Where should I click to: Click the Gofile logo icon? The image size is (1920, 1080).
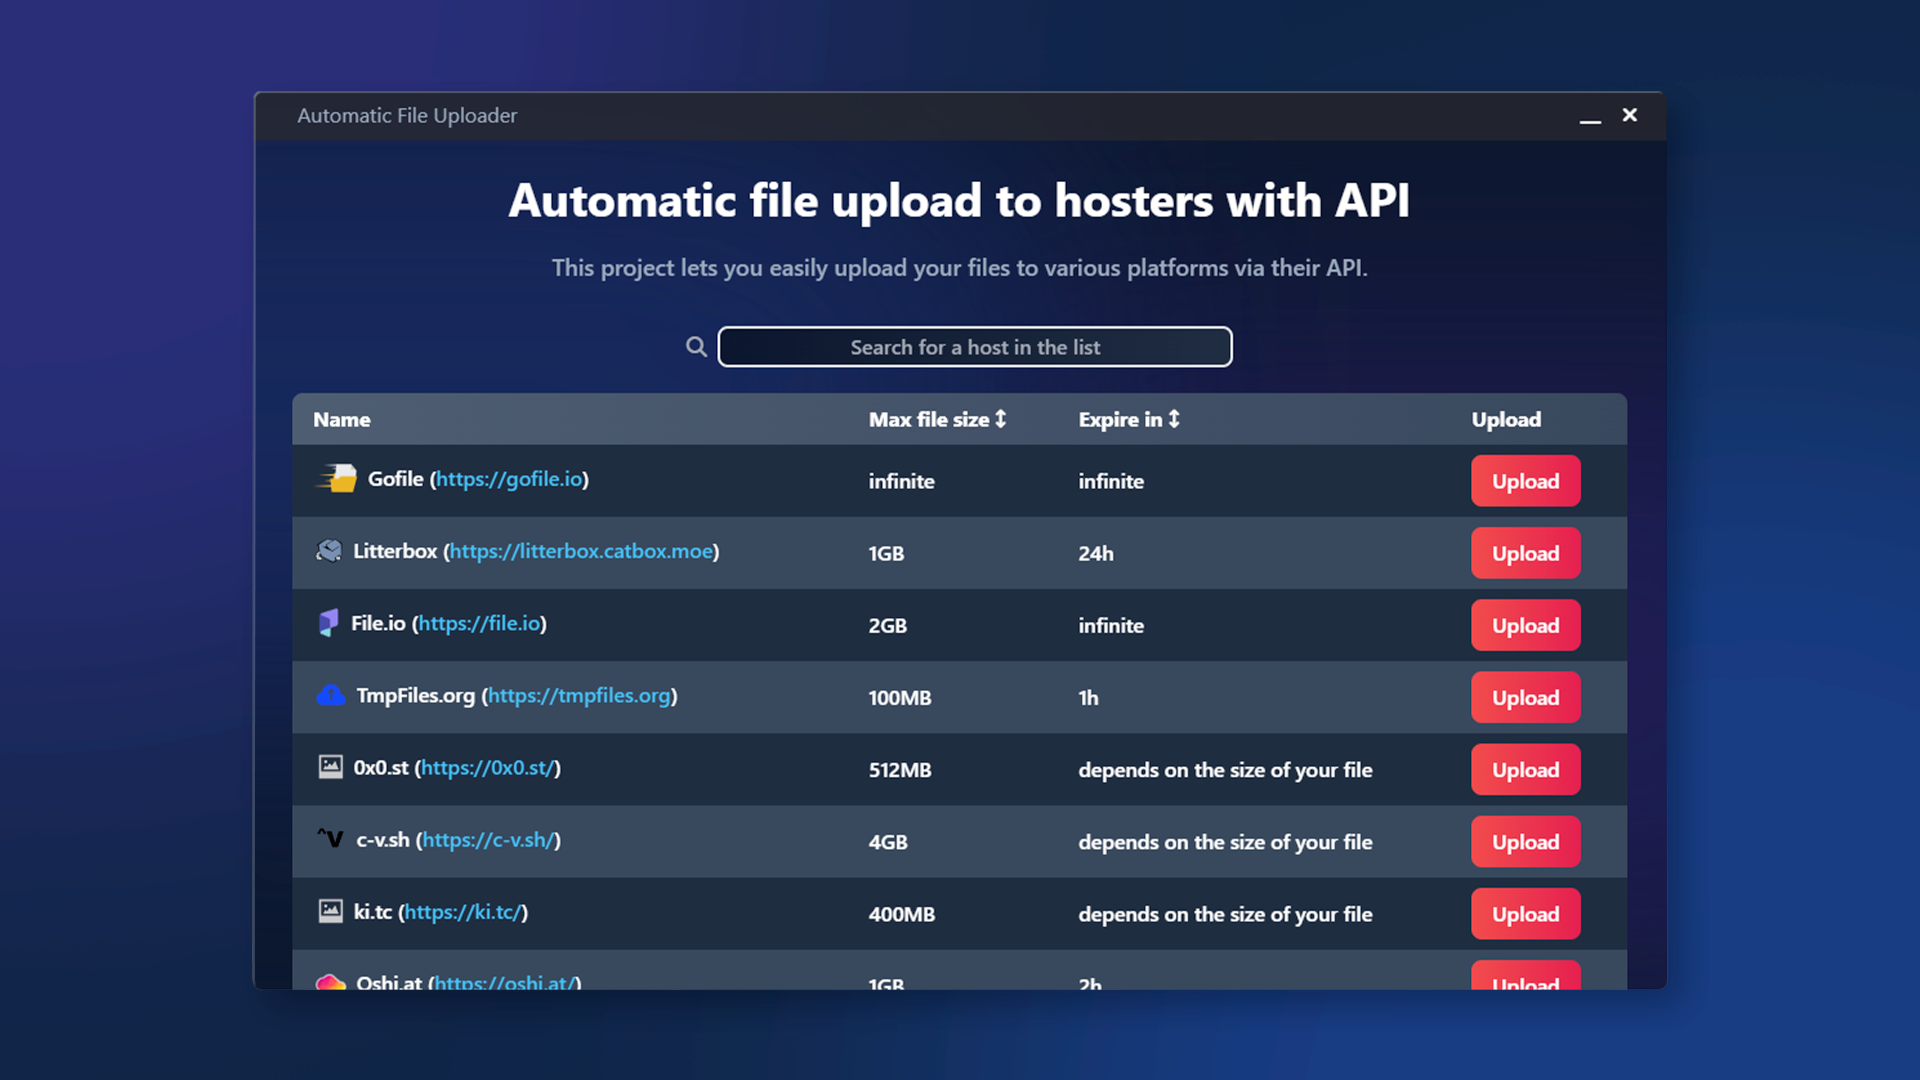click(336, 479)
